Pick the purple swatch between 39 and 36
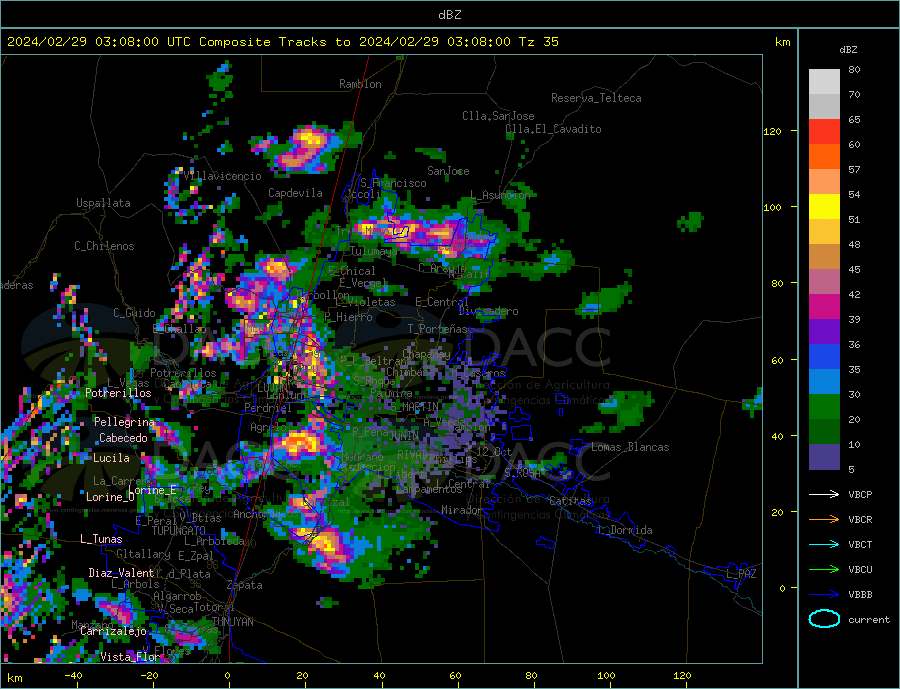The image size is (900, 689). 824,332
